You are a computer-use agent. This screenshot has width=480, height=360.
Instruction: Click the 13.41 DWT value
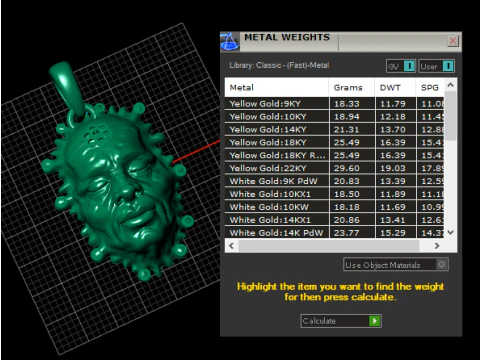coord(393,220)
